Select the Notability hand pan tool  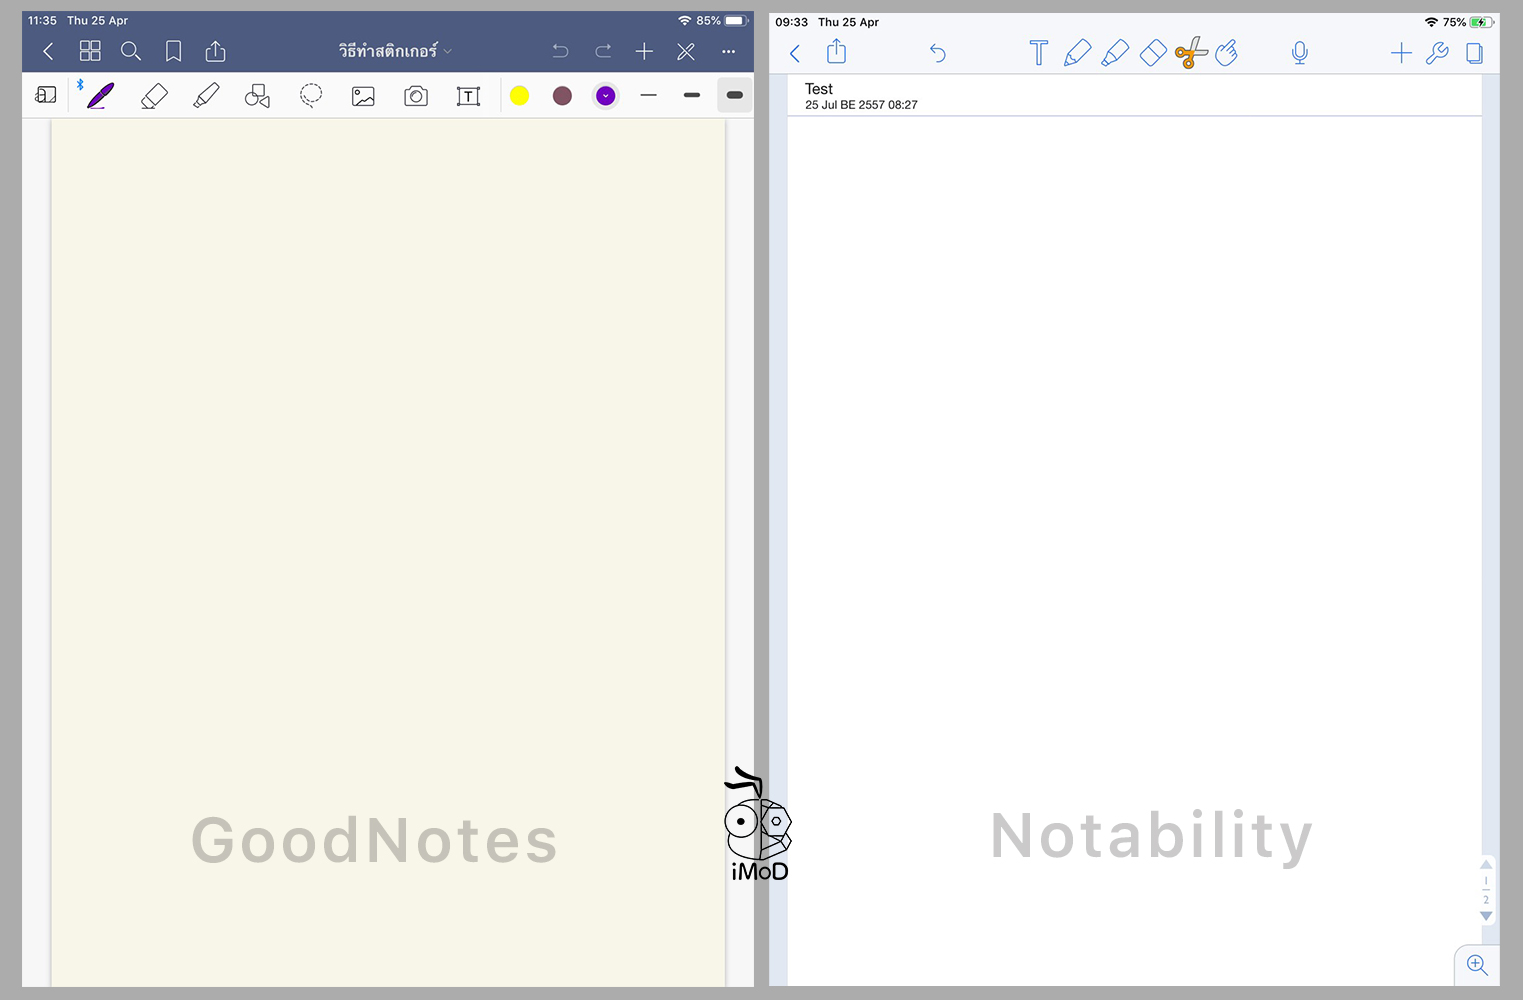click(1227, 53)
